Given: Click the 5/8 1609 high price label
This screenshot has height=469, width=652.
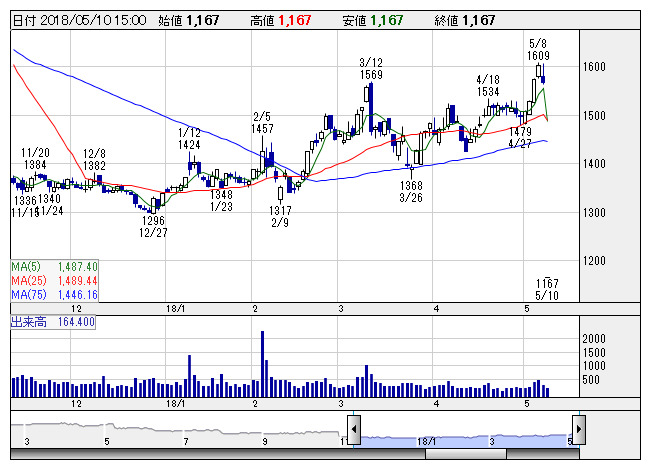Looking at the screenshot, I should coord(538,50).
